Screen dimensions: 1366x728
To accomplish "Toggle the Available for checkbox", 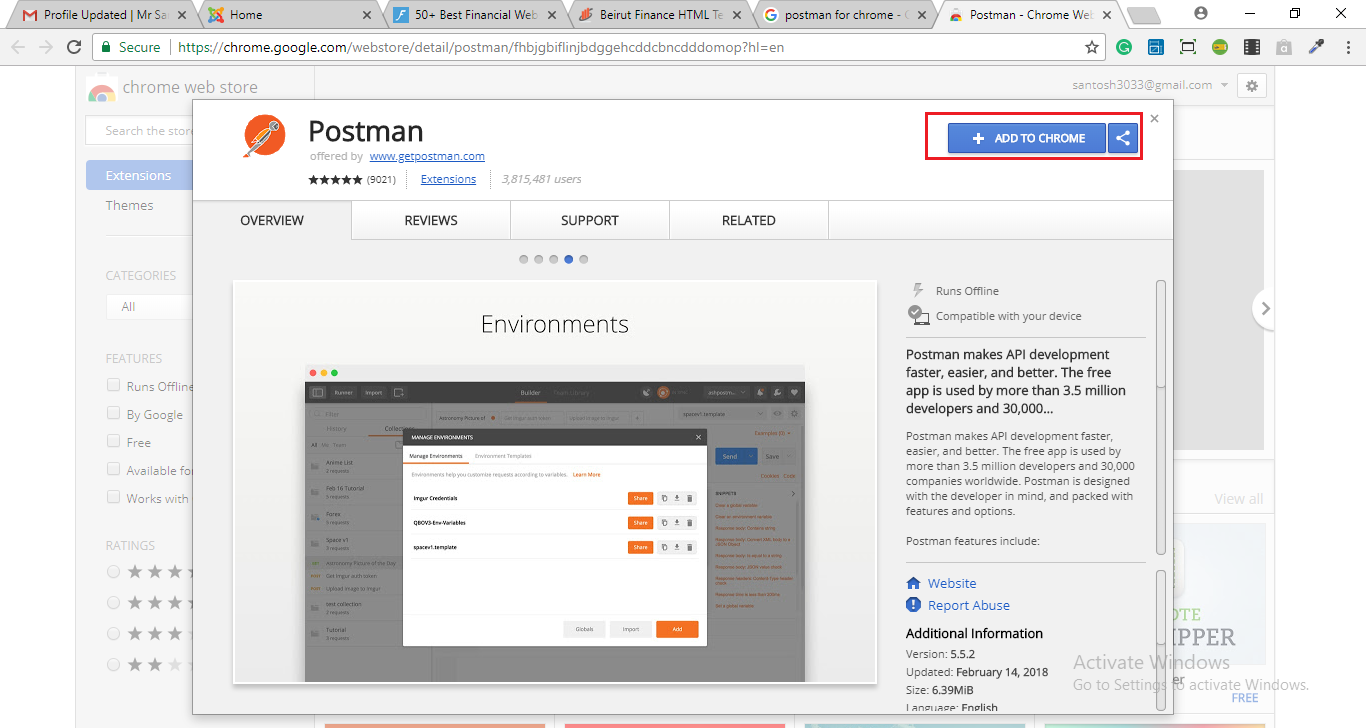I will 114,470.
